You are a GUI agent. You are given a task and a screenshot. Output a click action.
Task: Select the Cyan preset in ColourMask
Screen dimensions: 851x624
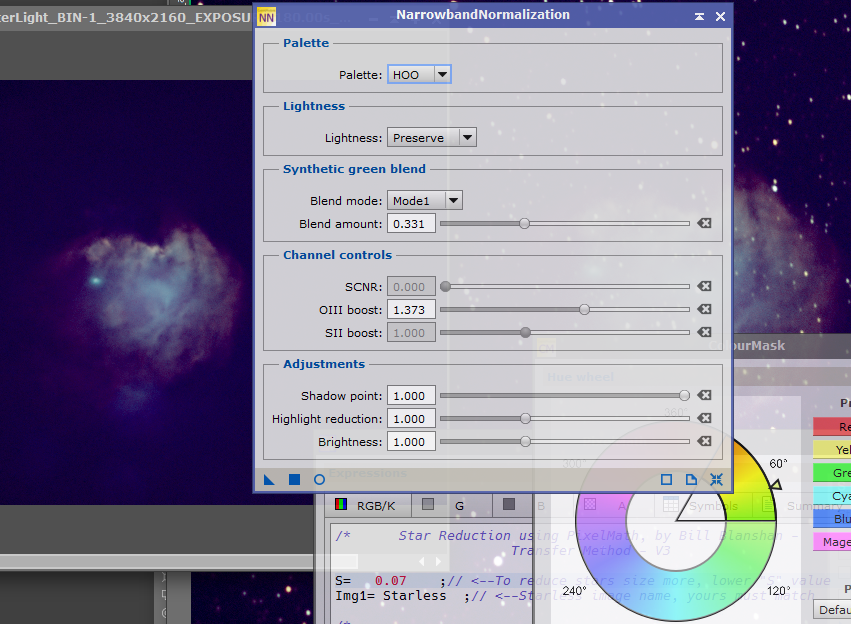point(832,496)
